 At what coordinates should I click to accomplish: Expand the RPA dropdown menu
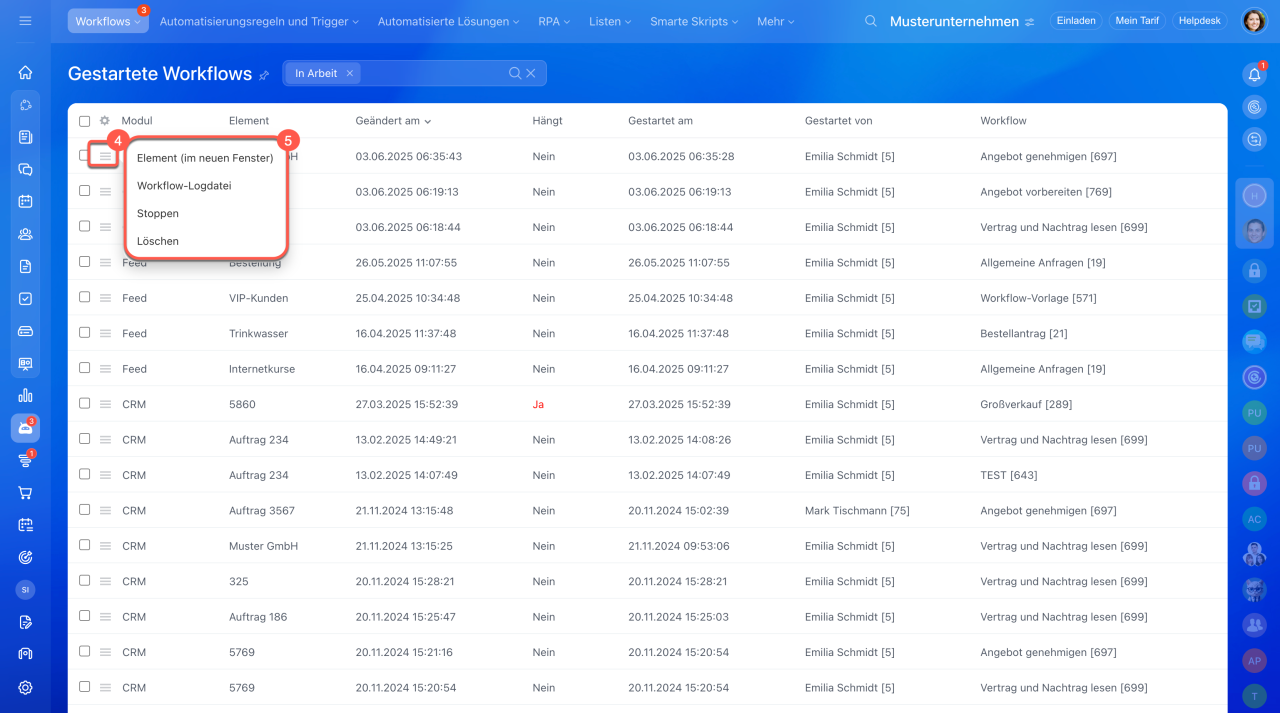(x=554, y=21)
